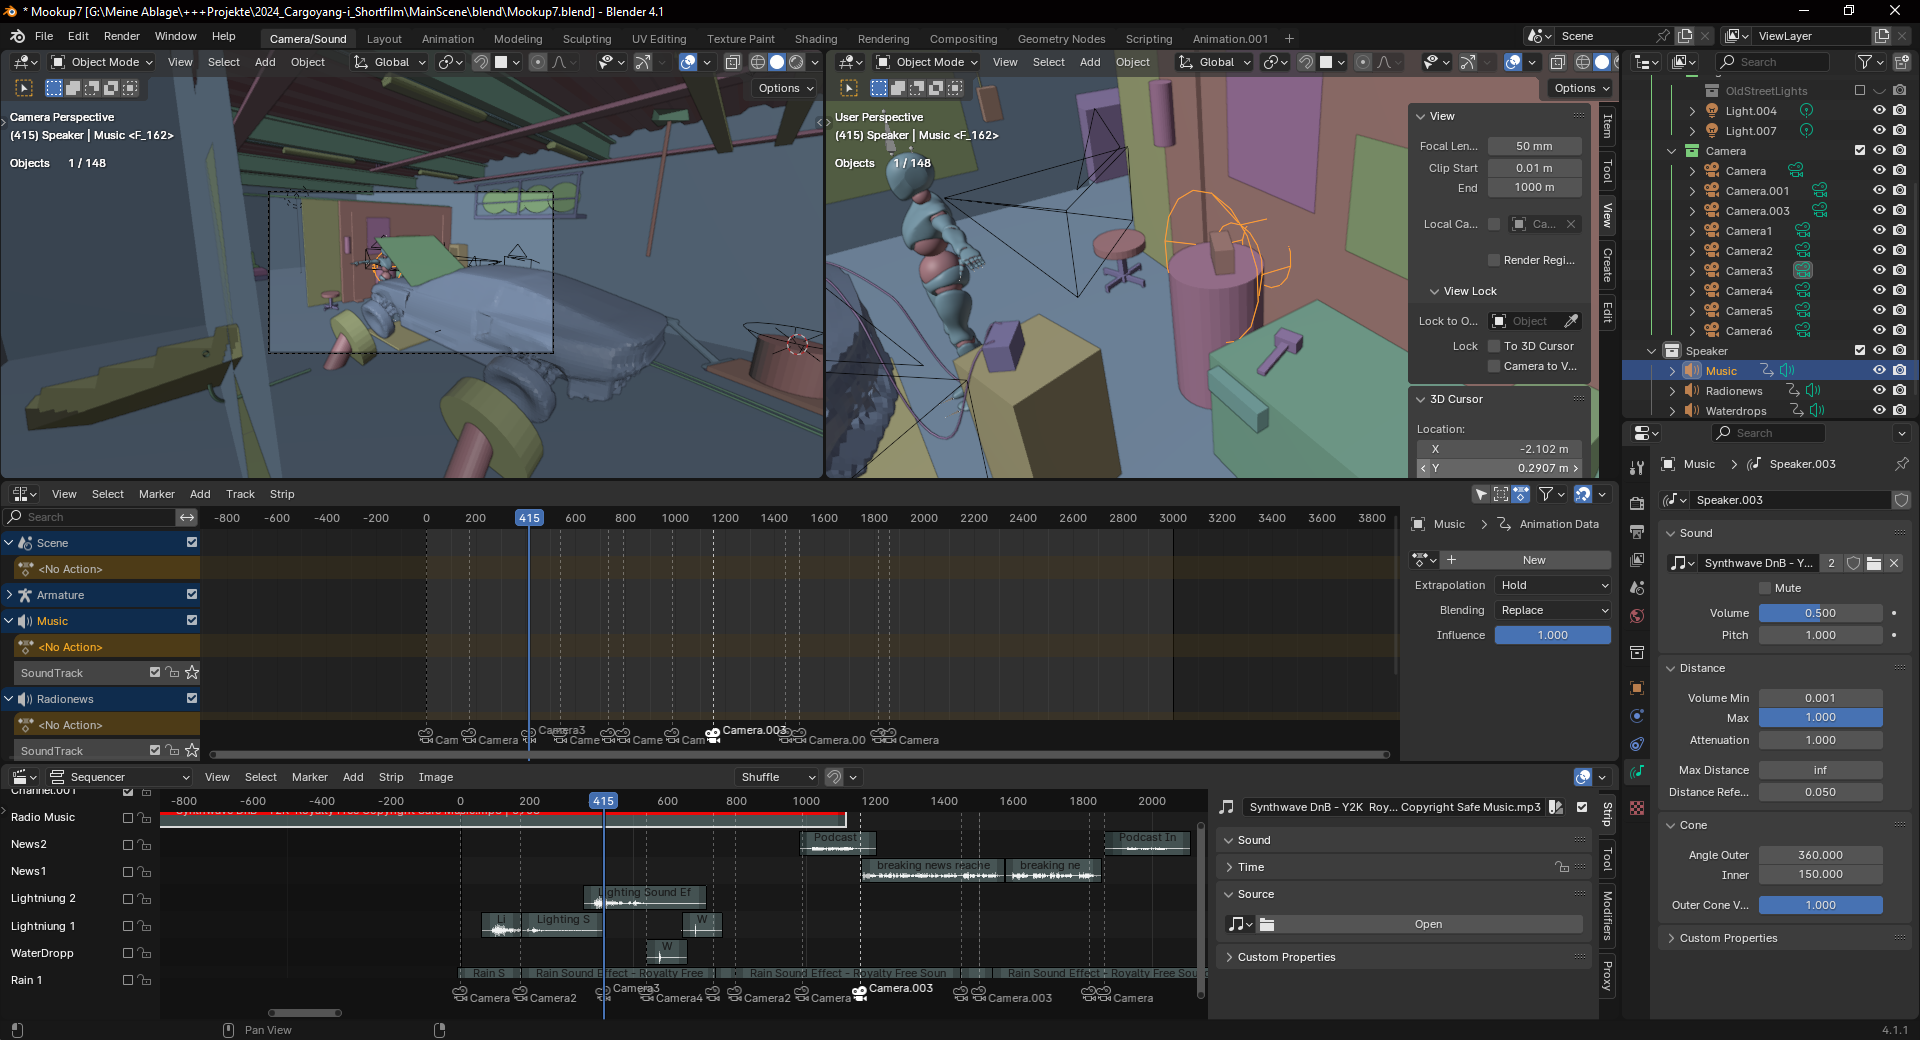Toggle overlays in the left viewport
The height and width of the screenshot is (1040, 1920).
pos(688,62)
